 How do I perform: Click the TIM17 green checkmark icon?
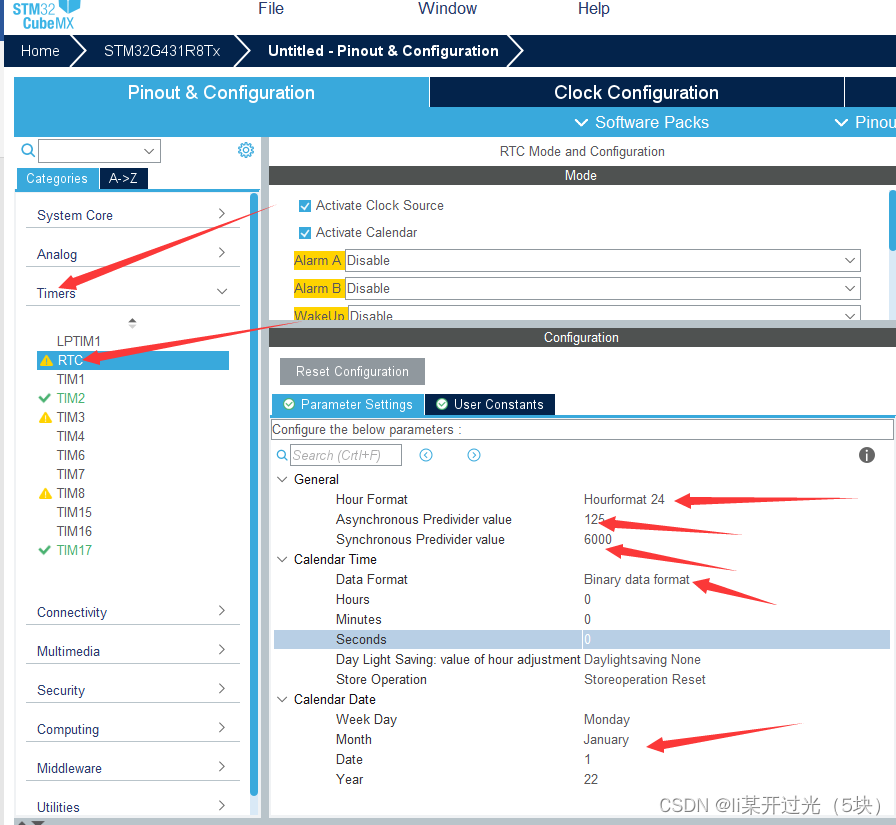pyautogui.click(x=45, y=550)
